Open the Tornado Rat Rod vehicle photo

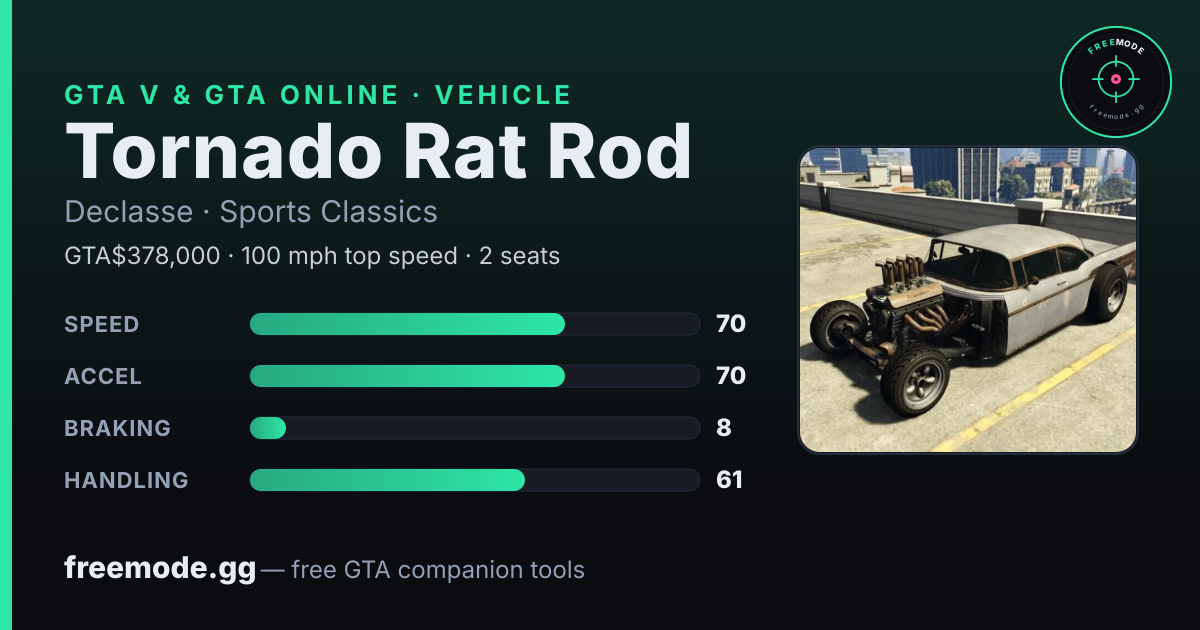(968, 300)
